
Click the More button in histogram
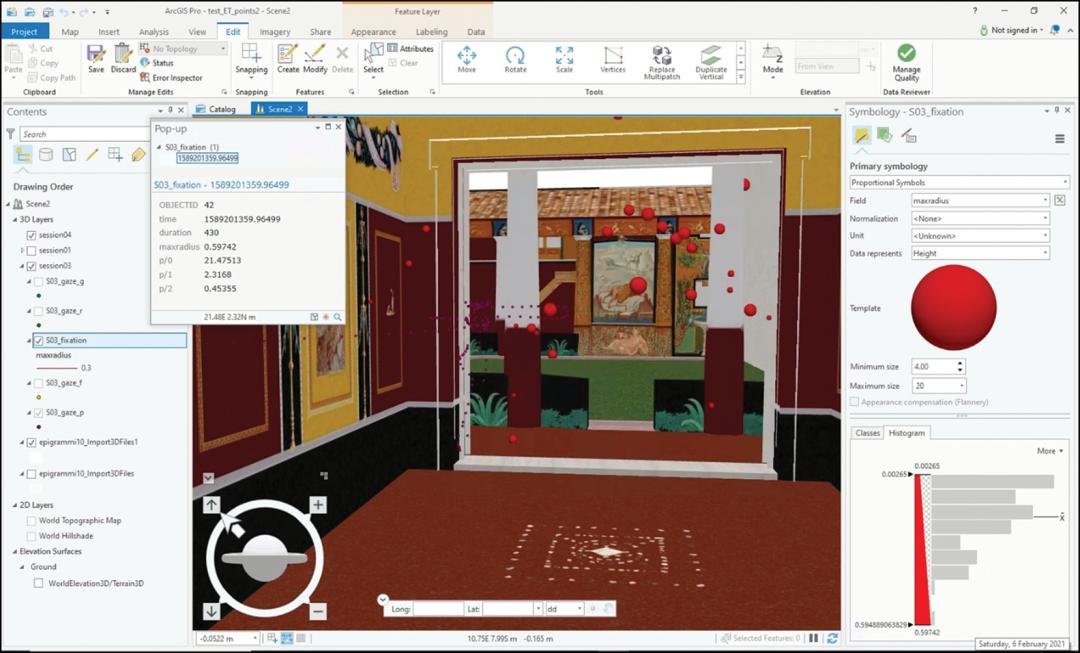click(1050, 451)
